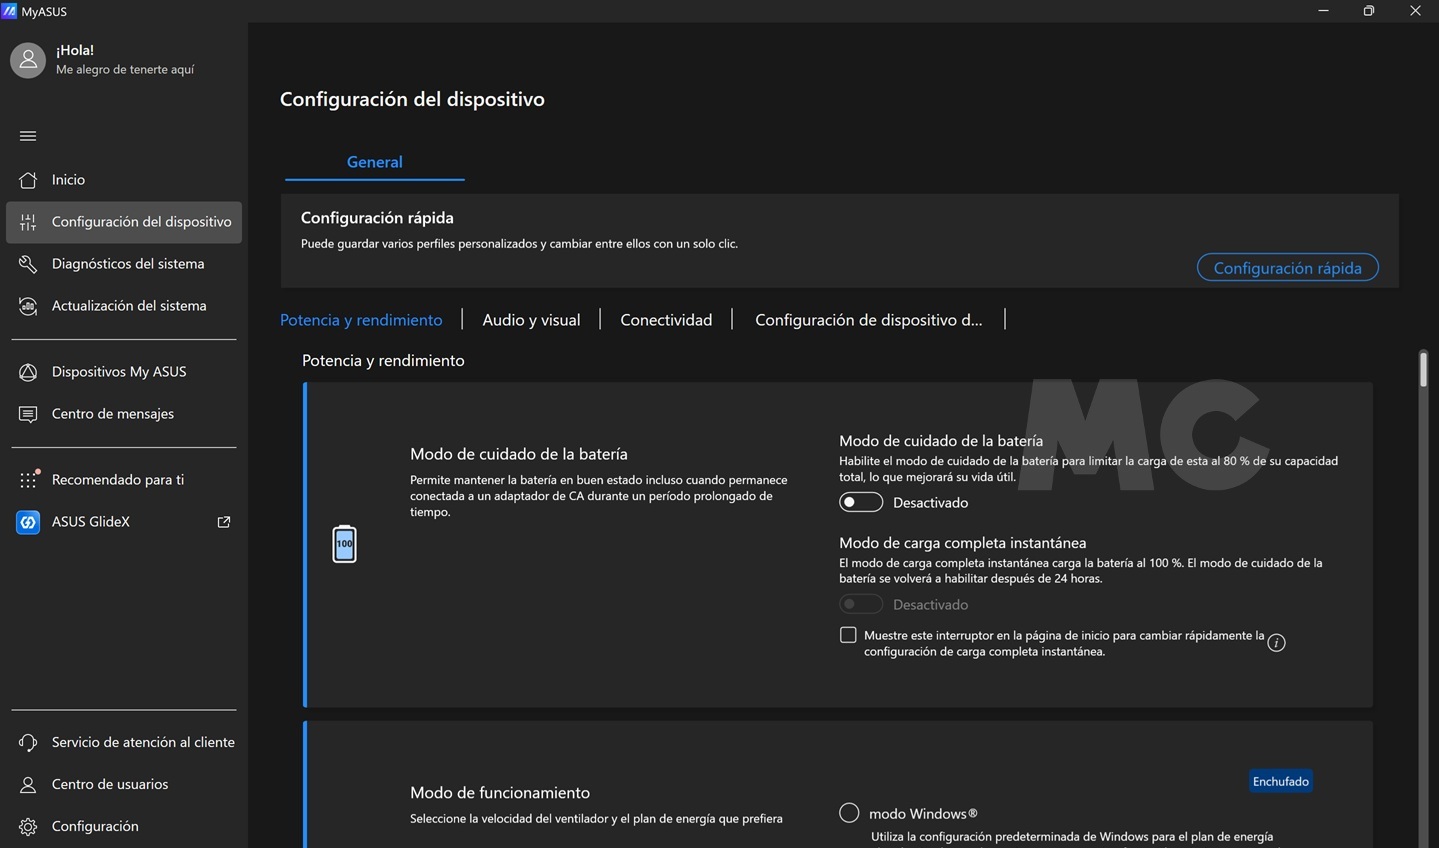The image size is (1439, 848).
Task: Click the Enchufado status badge
Action: [1280, 781]
